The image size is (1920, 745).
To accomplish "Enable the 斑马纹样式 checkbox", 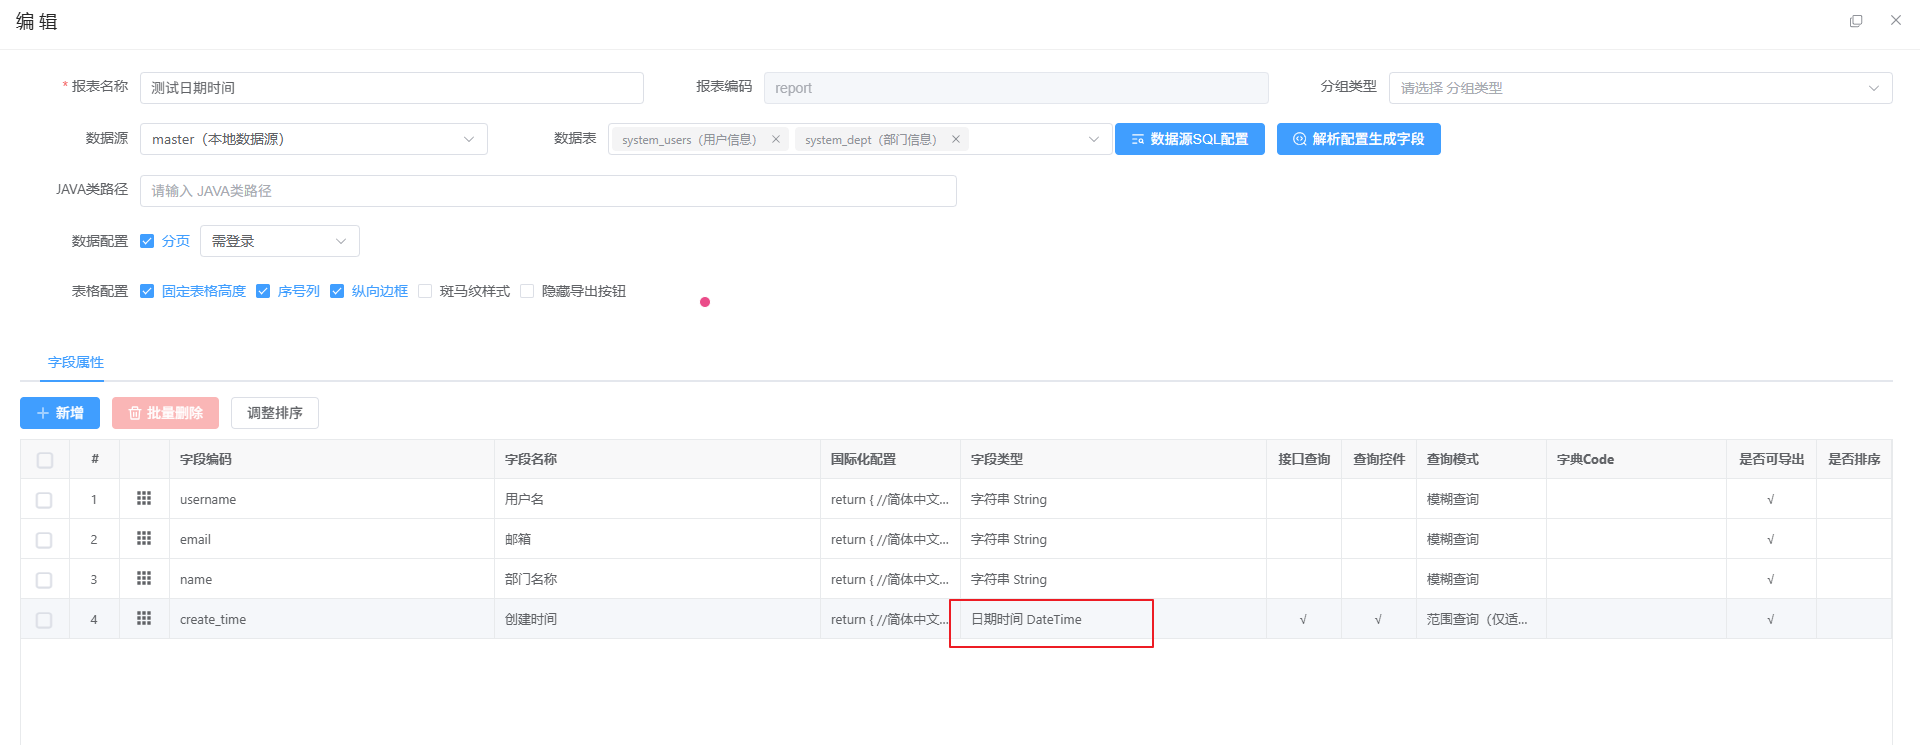I will click(425, 291).
